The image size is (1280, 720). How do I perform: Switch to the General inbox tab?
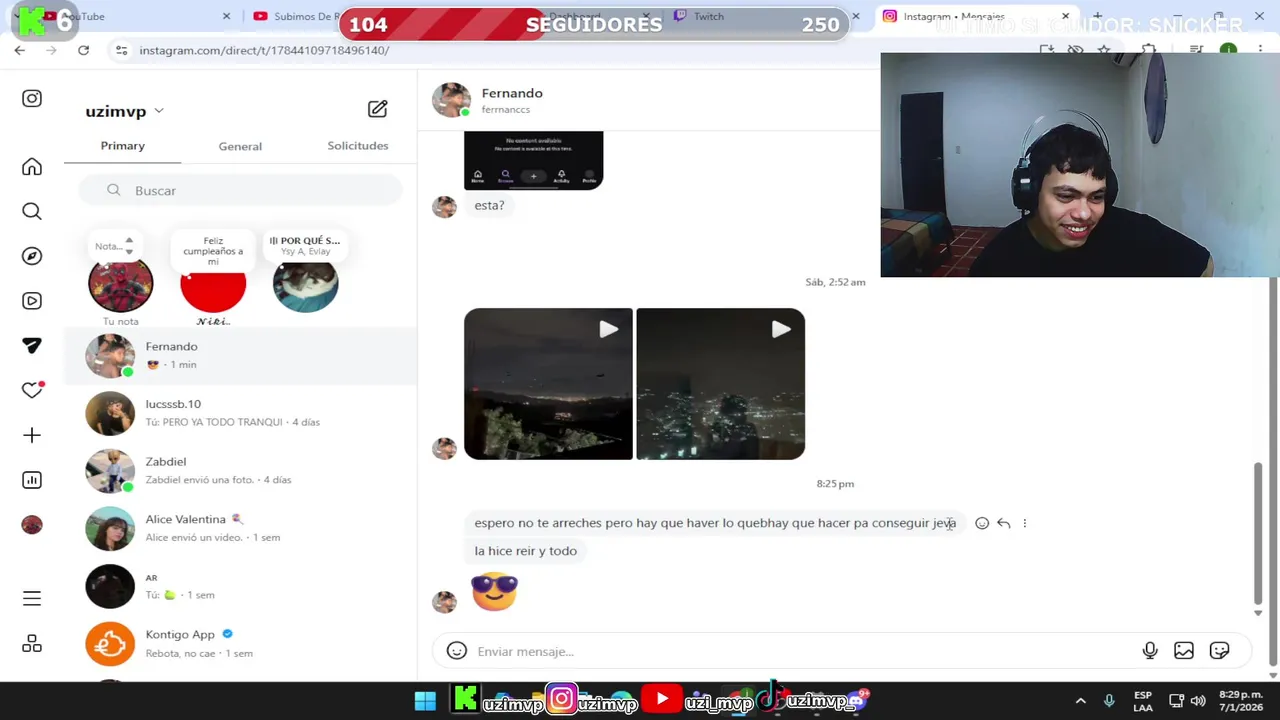240,146
